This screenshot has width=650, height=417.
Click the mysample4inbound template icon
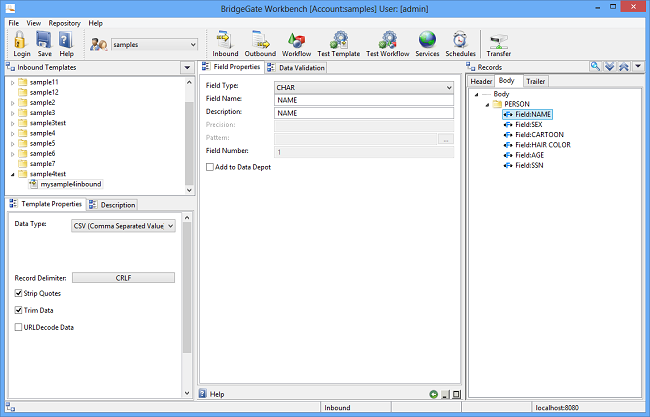pyautogui.click(x=34, y=184)
